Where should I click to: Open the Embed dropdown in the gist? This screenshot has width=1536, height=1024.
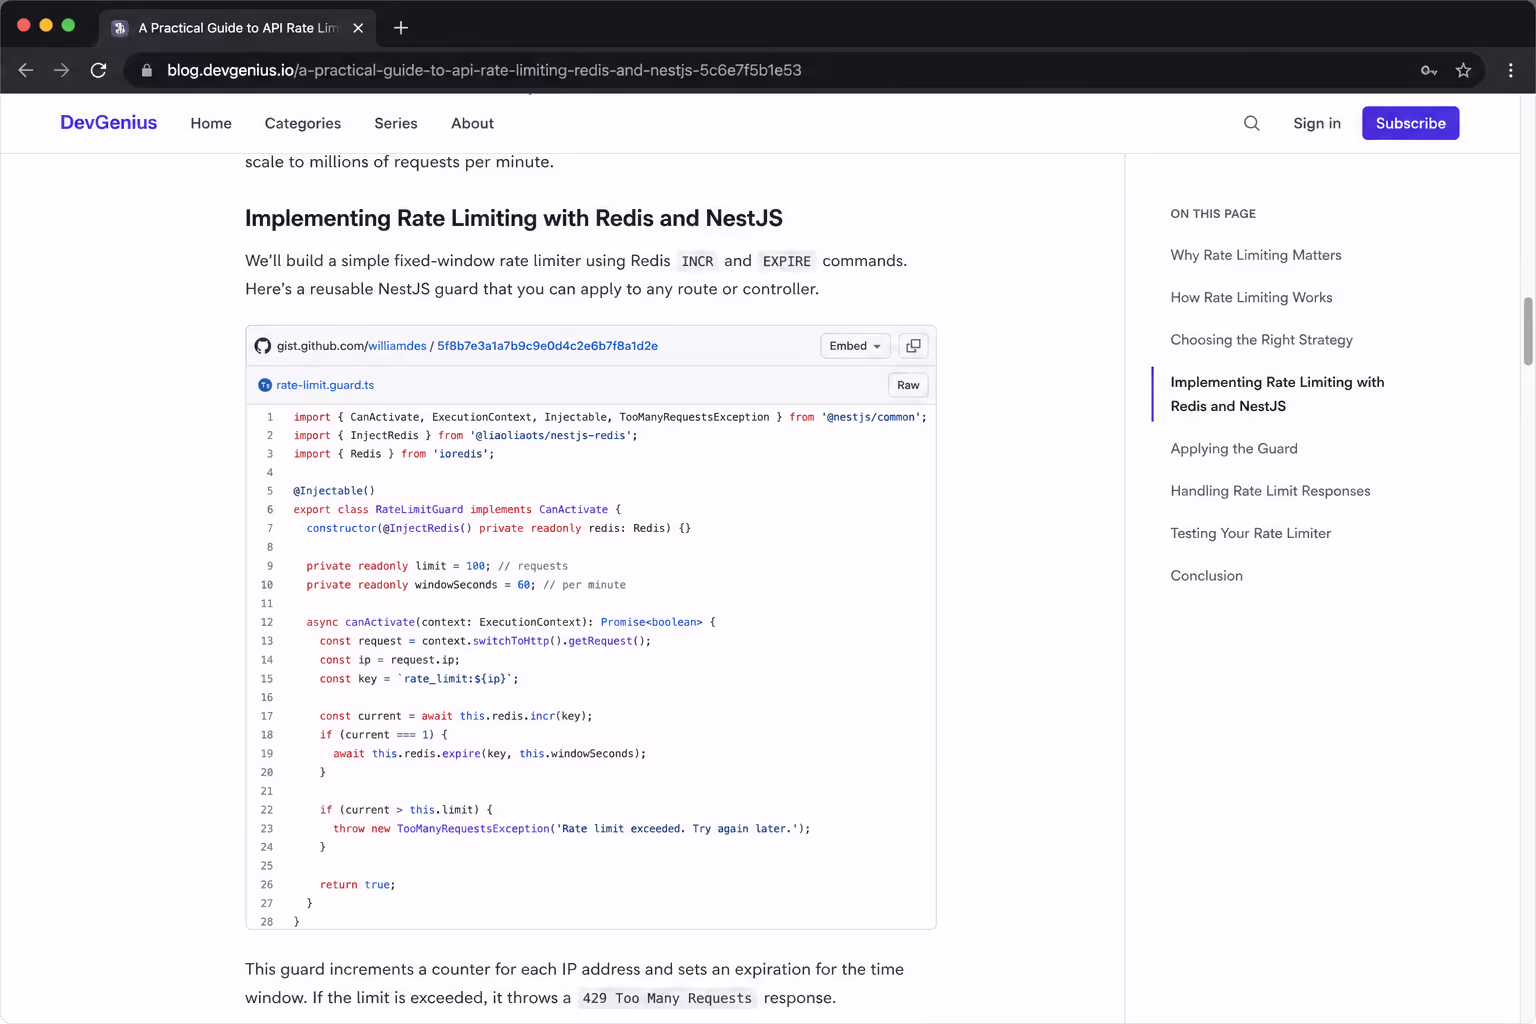(x=855, y=346)
